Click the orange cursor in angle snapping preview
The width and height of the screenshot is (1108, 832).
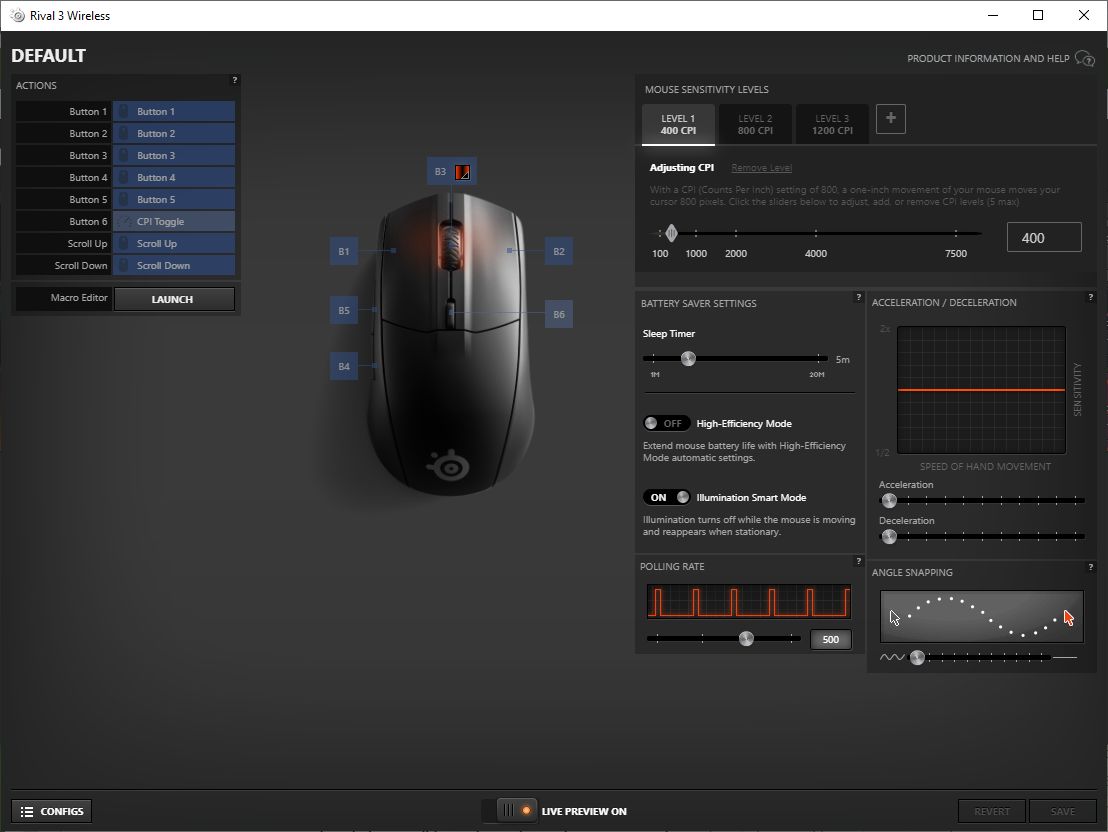(x=1068, y=618)
